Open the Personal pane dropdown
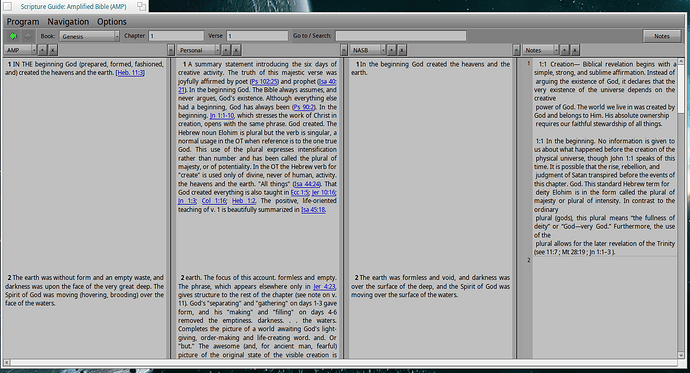690x373 pixels. coord(198,50)
